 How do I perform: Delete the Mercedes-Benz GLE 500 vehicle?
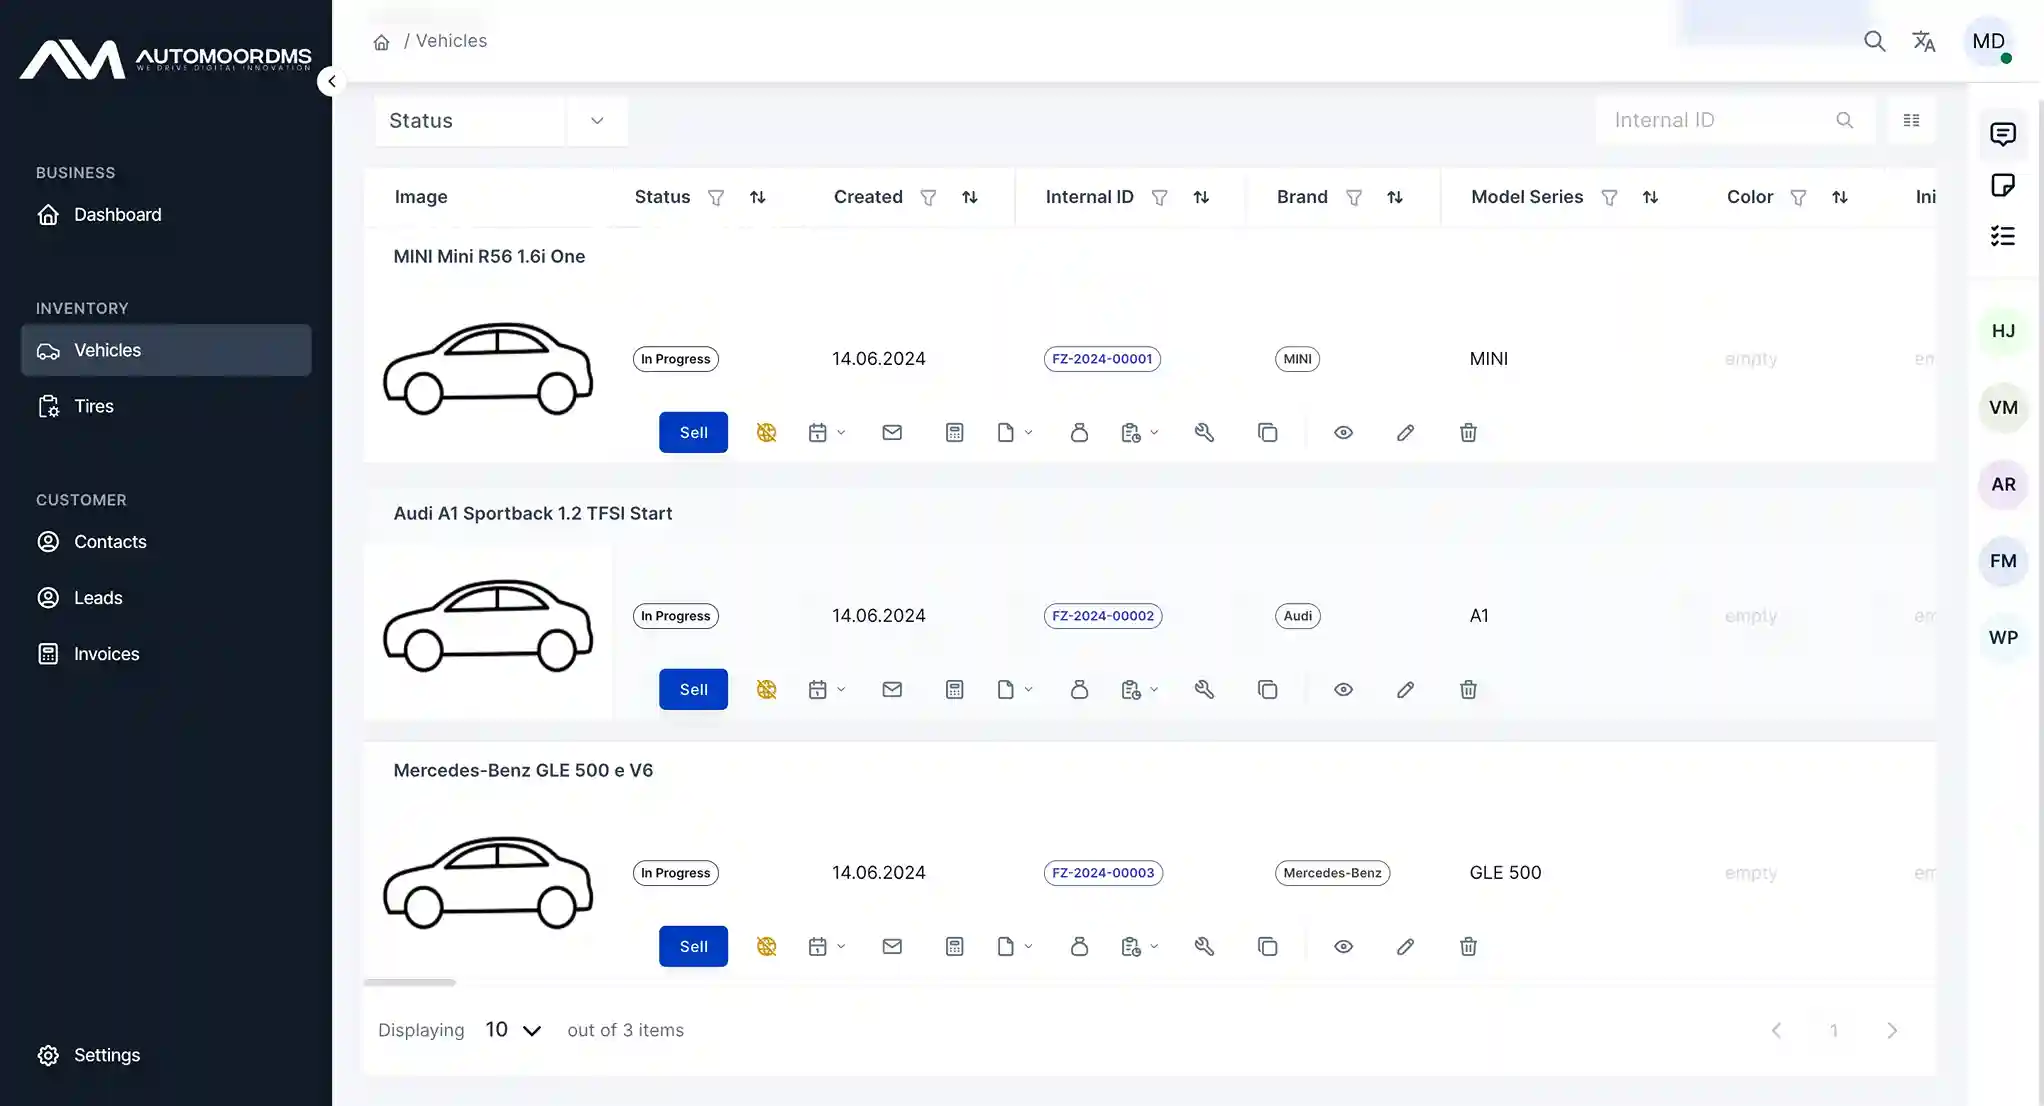[1468, 946]
